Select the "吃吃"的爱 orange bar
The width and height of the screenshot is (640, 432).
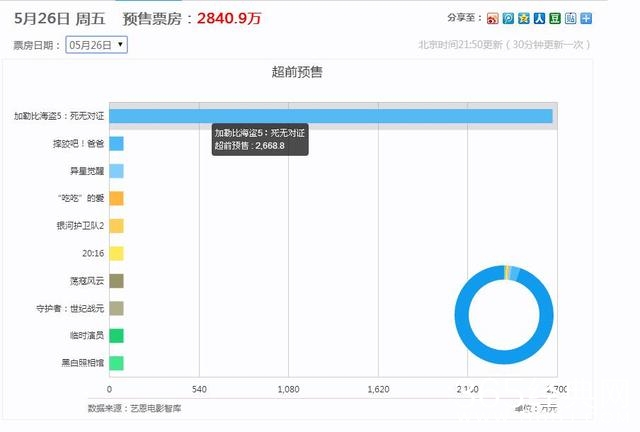pyautogui.click(x=116, y=198)
